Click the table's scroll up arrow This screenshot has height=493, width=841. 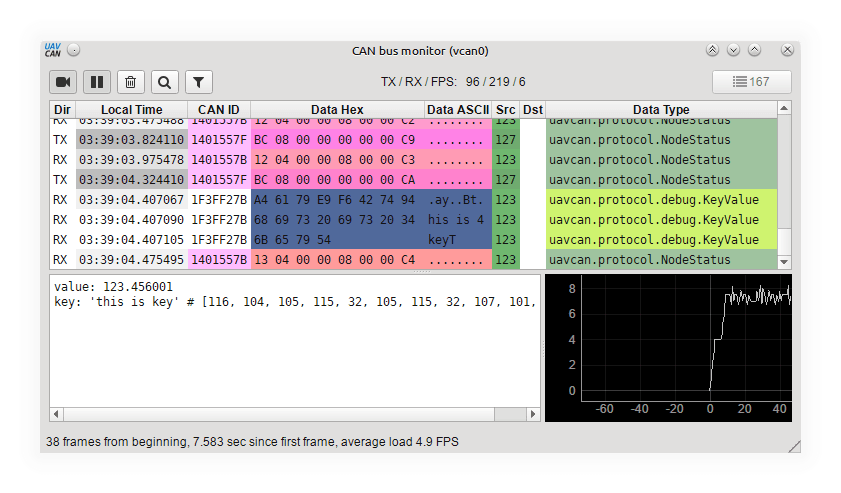(x=784, y=108)
